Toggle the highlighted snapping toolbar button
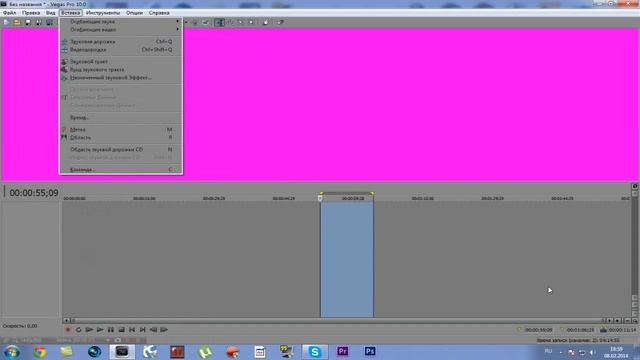 coord(219,22)
